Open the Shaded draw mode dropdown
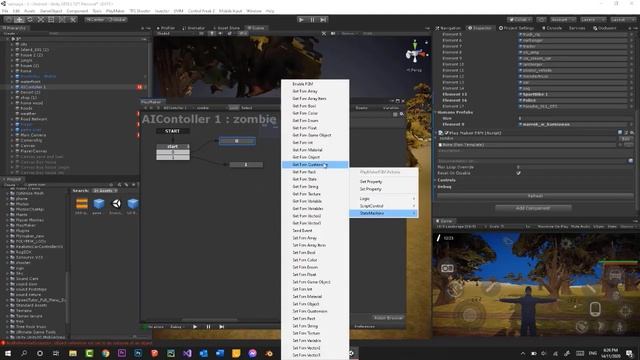 tap(176, 33)
